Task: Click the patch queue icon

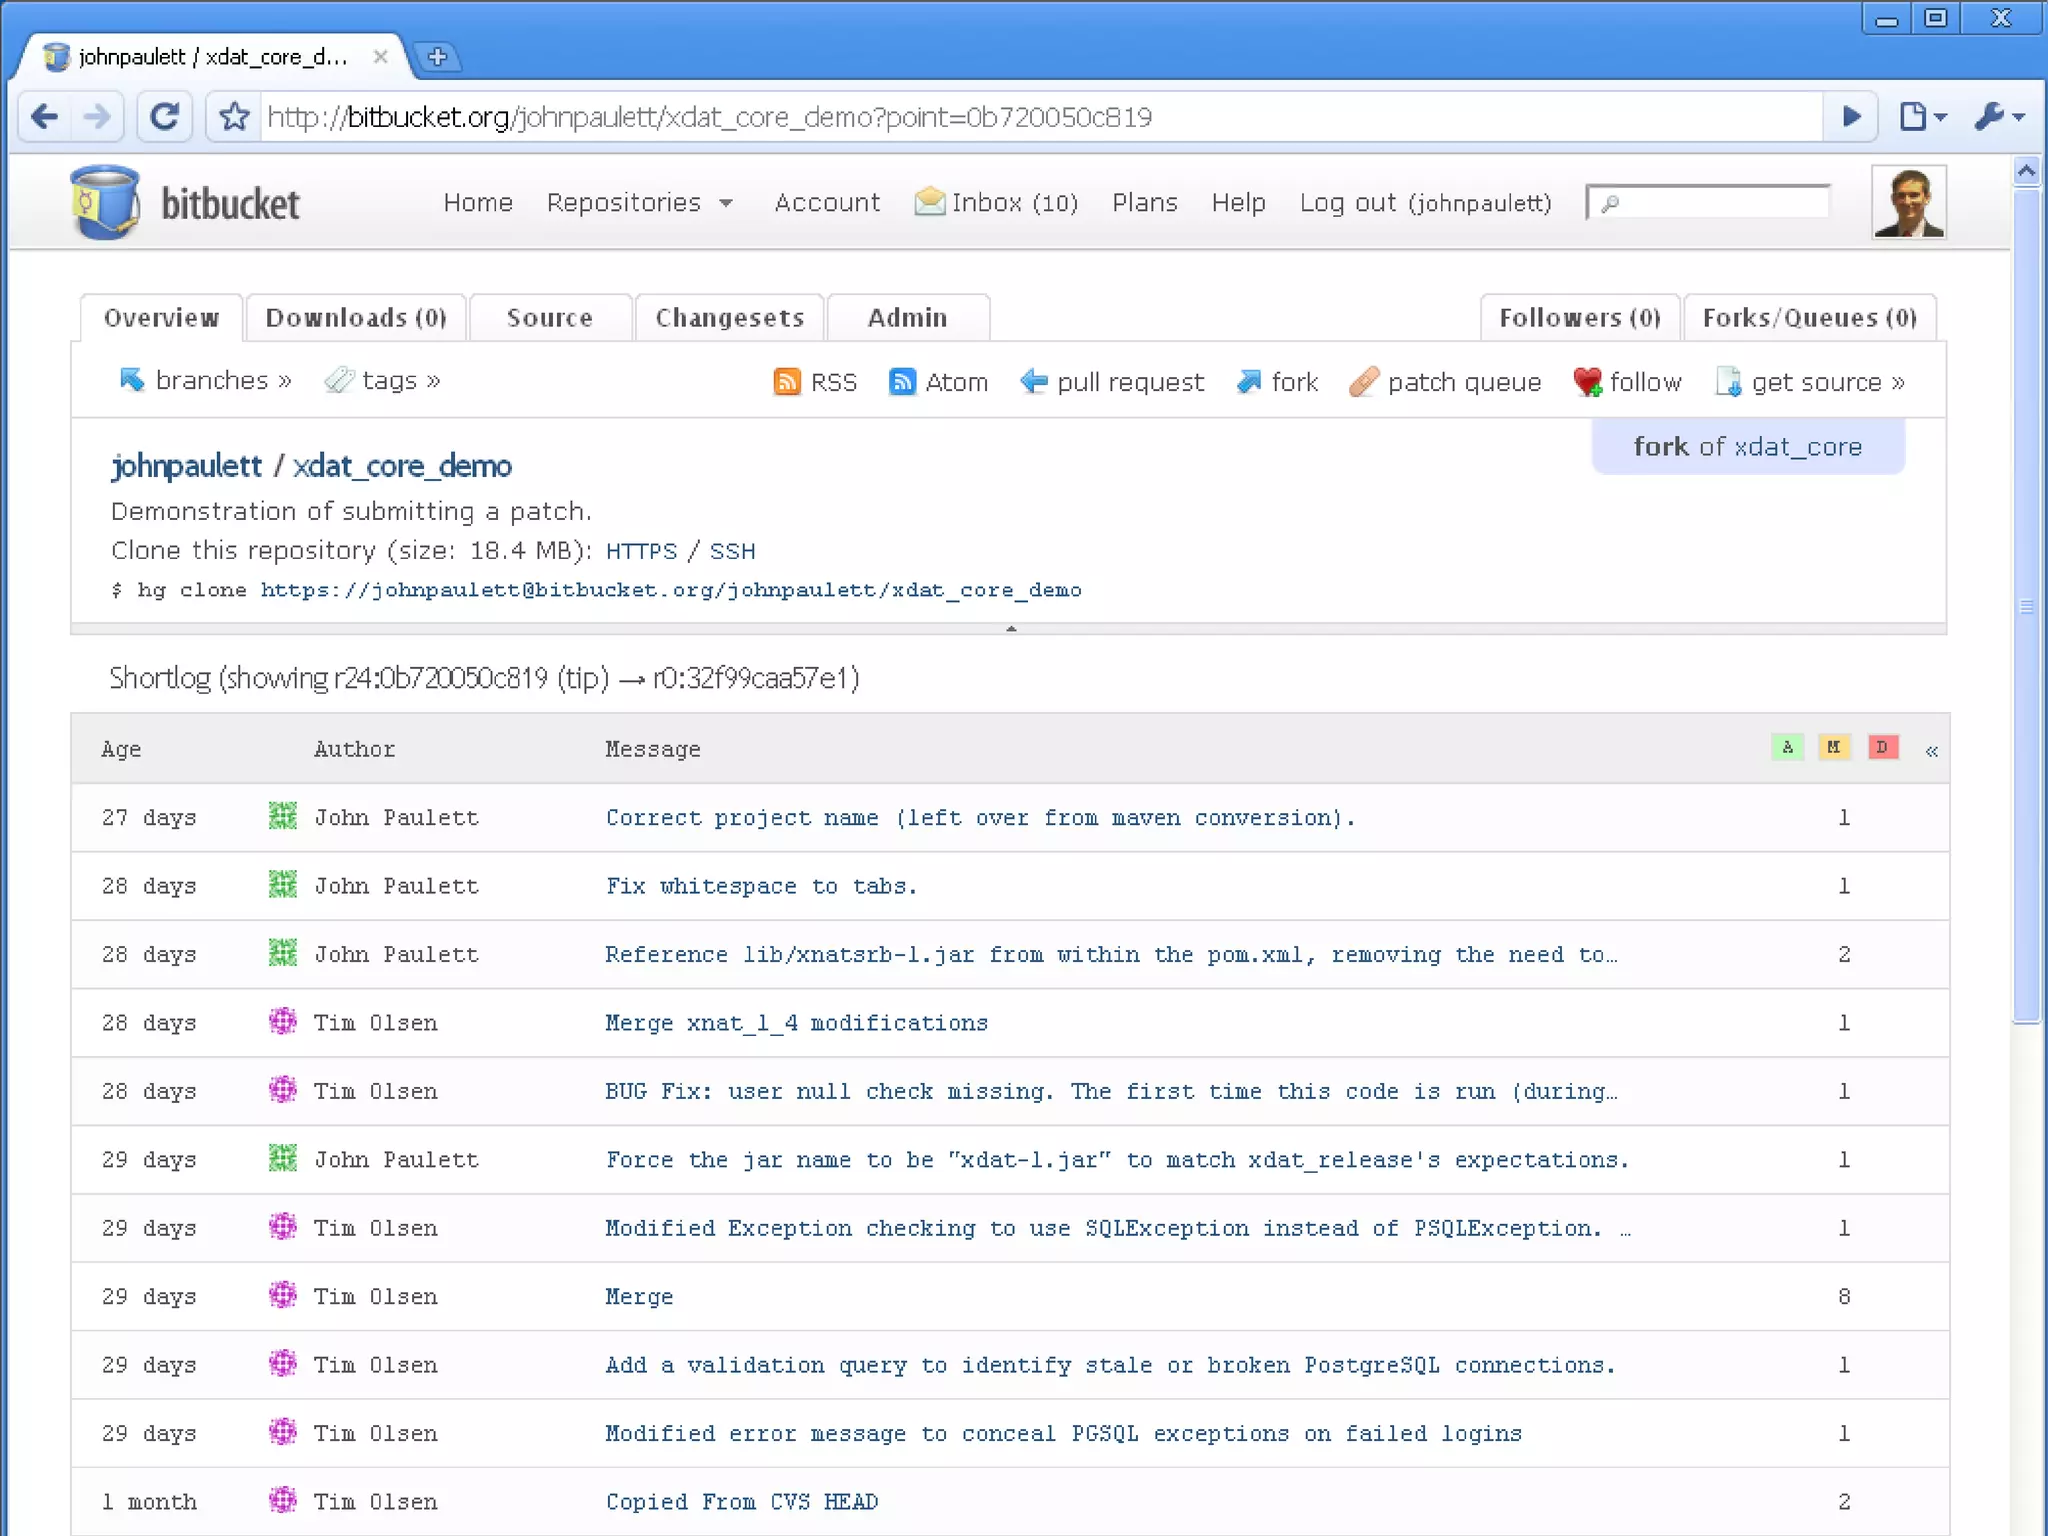Action: [x=1364, y=382]
